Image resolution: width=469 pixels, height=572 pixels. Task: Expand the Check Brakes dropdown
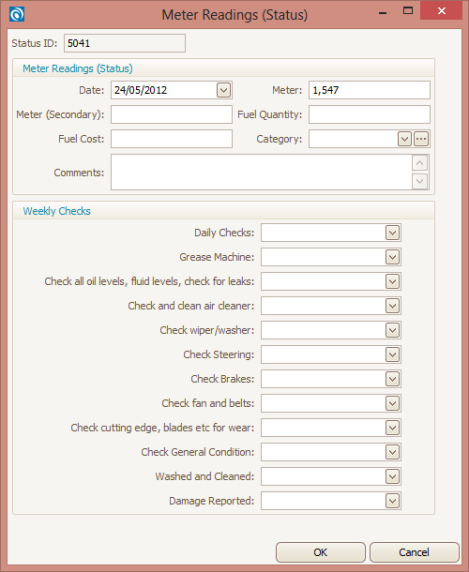tap(392, 379)
